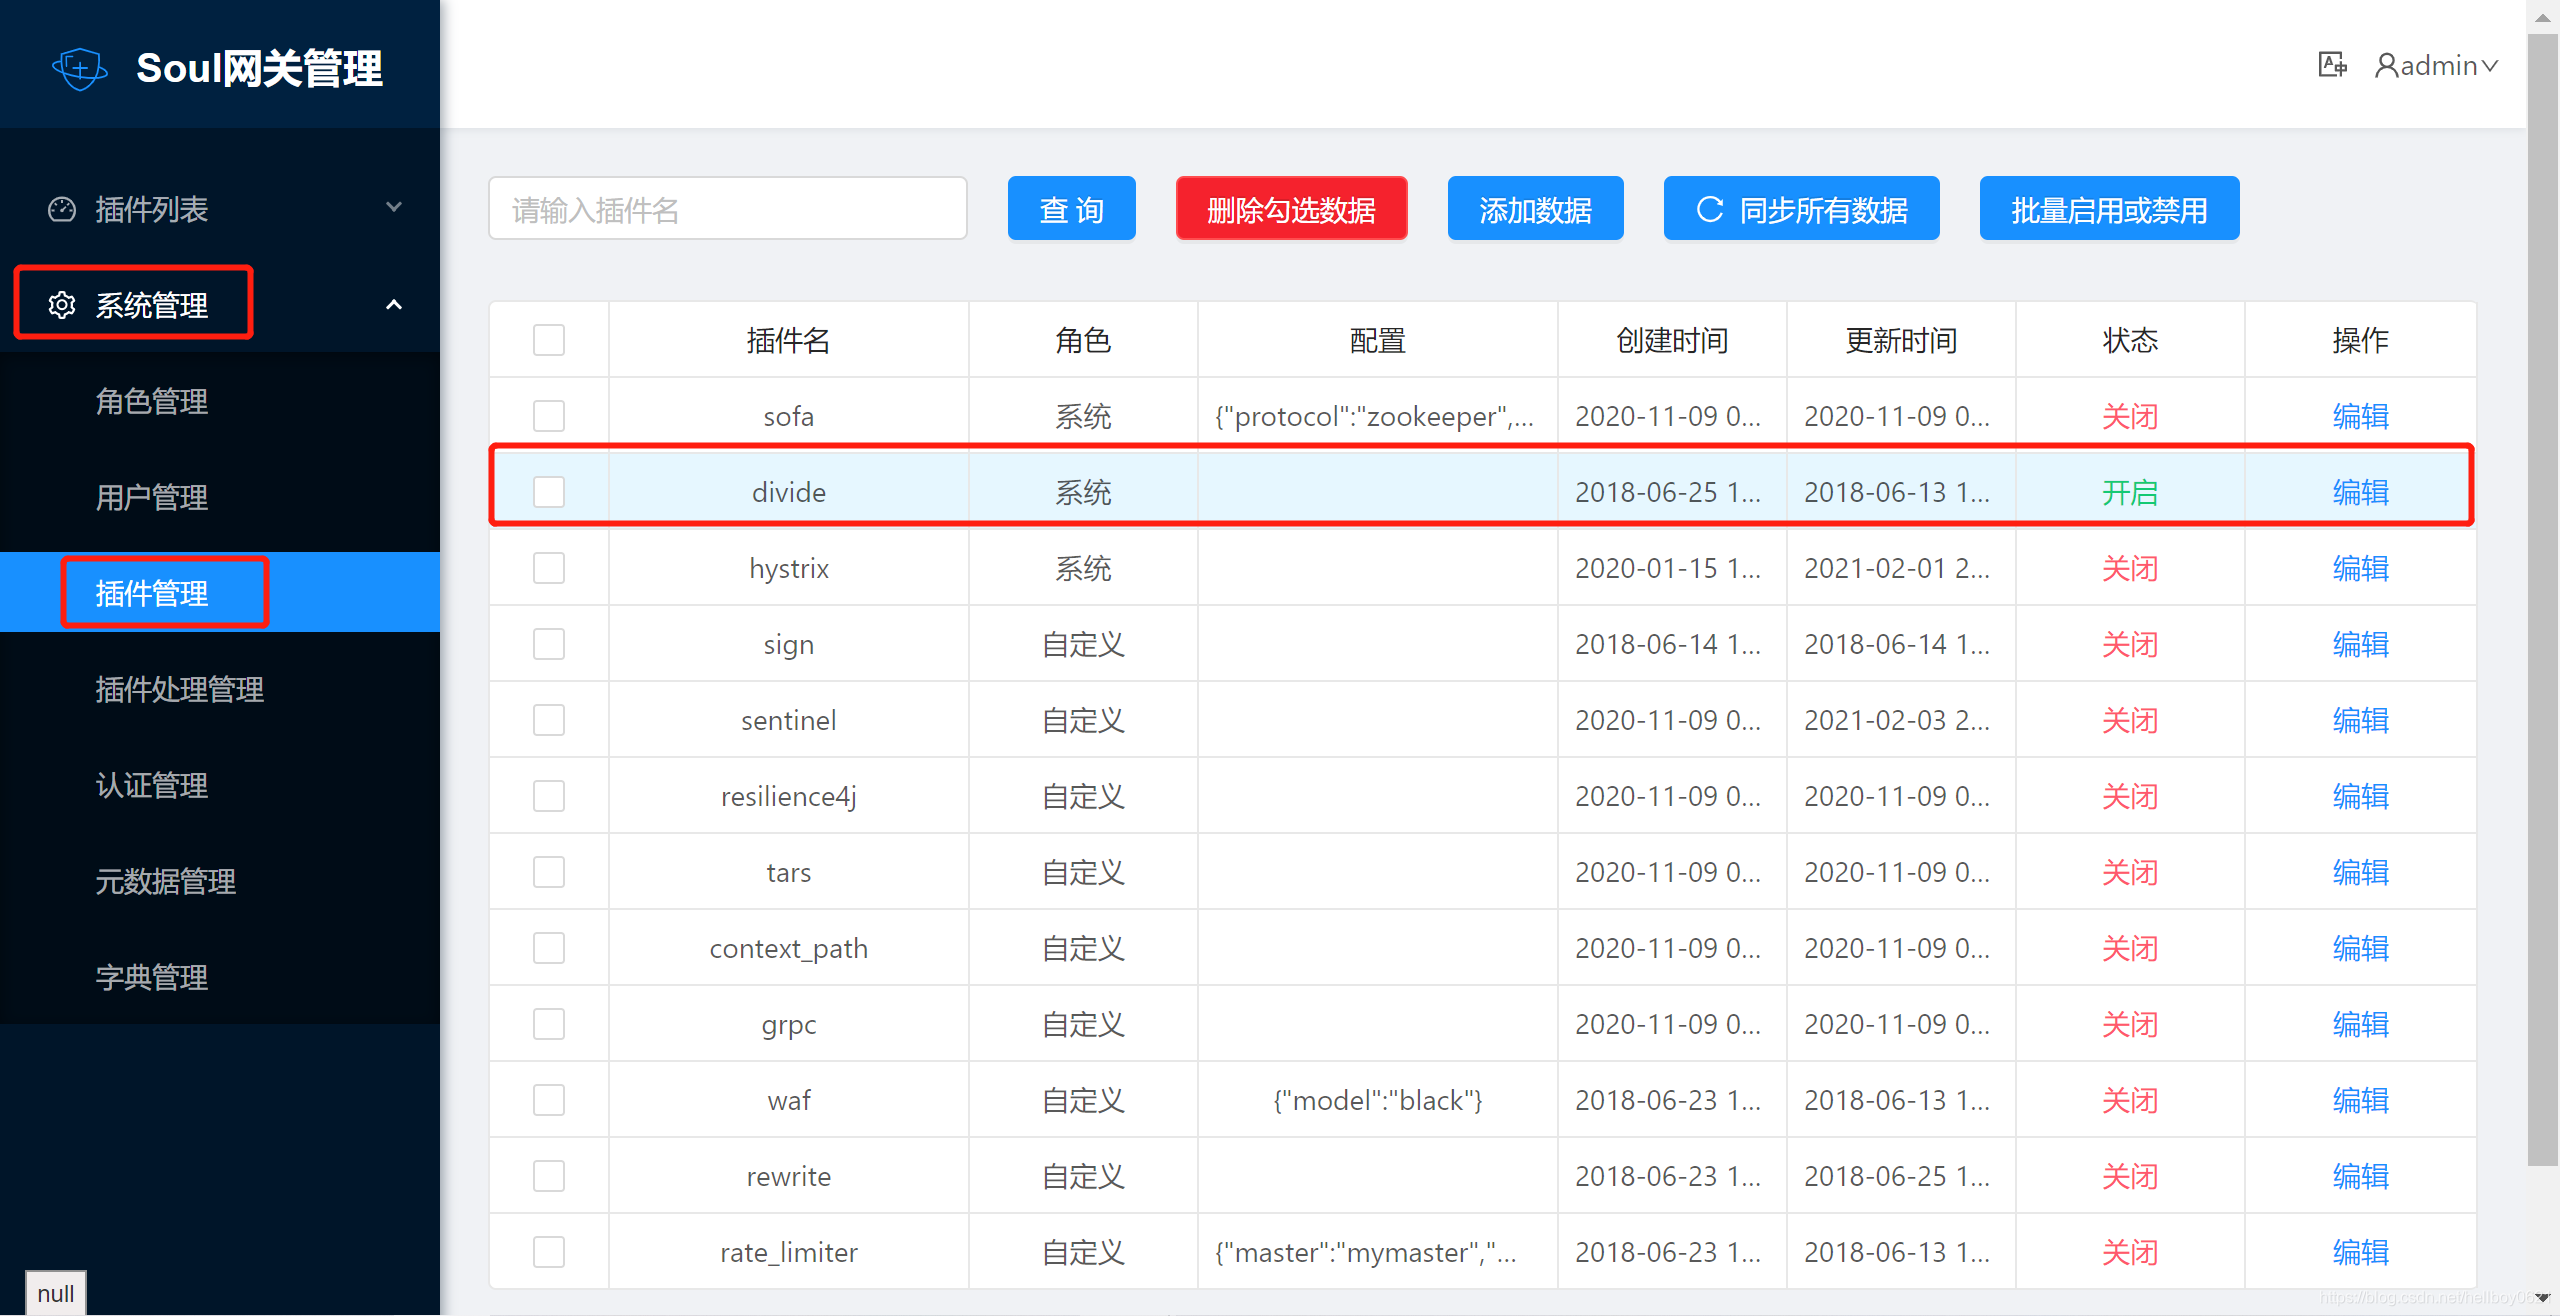The height and width of the screenshot is (1316, 2560).
Task: Click the admin user avatar icon
Action: point(2386,66)
